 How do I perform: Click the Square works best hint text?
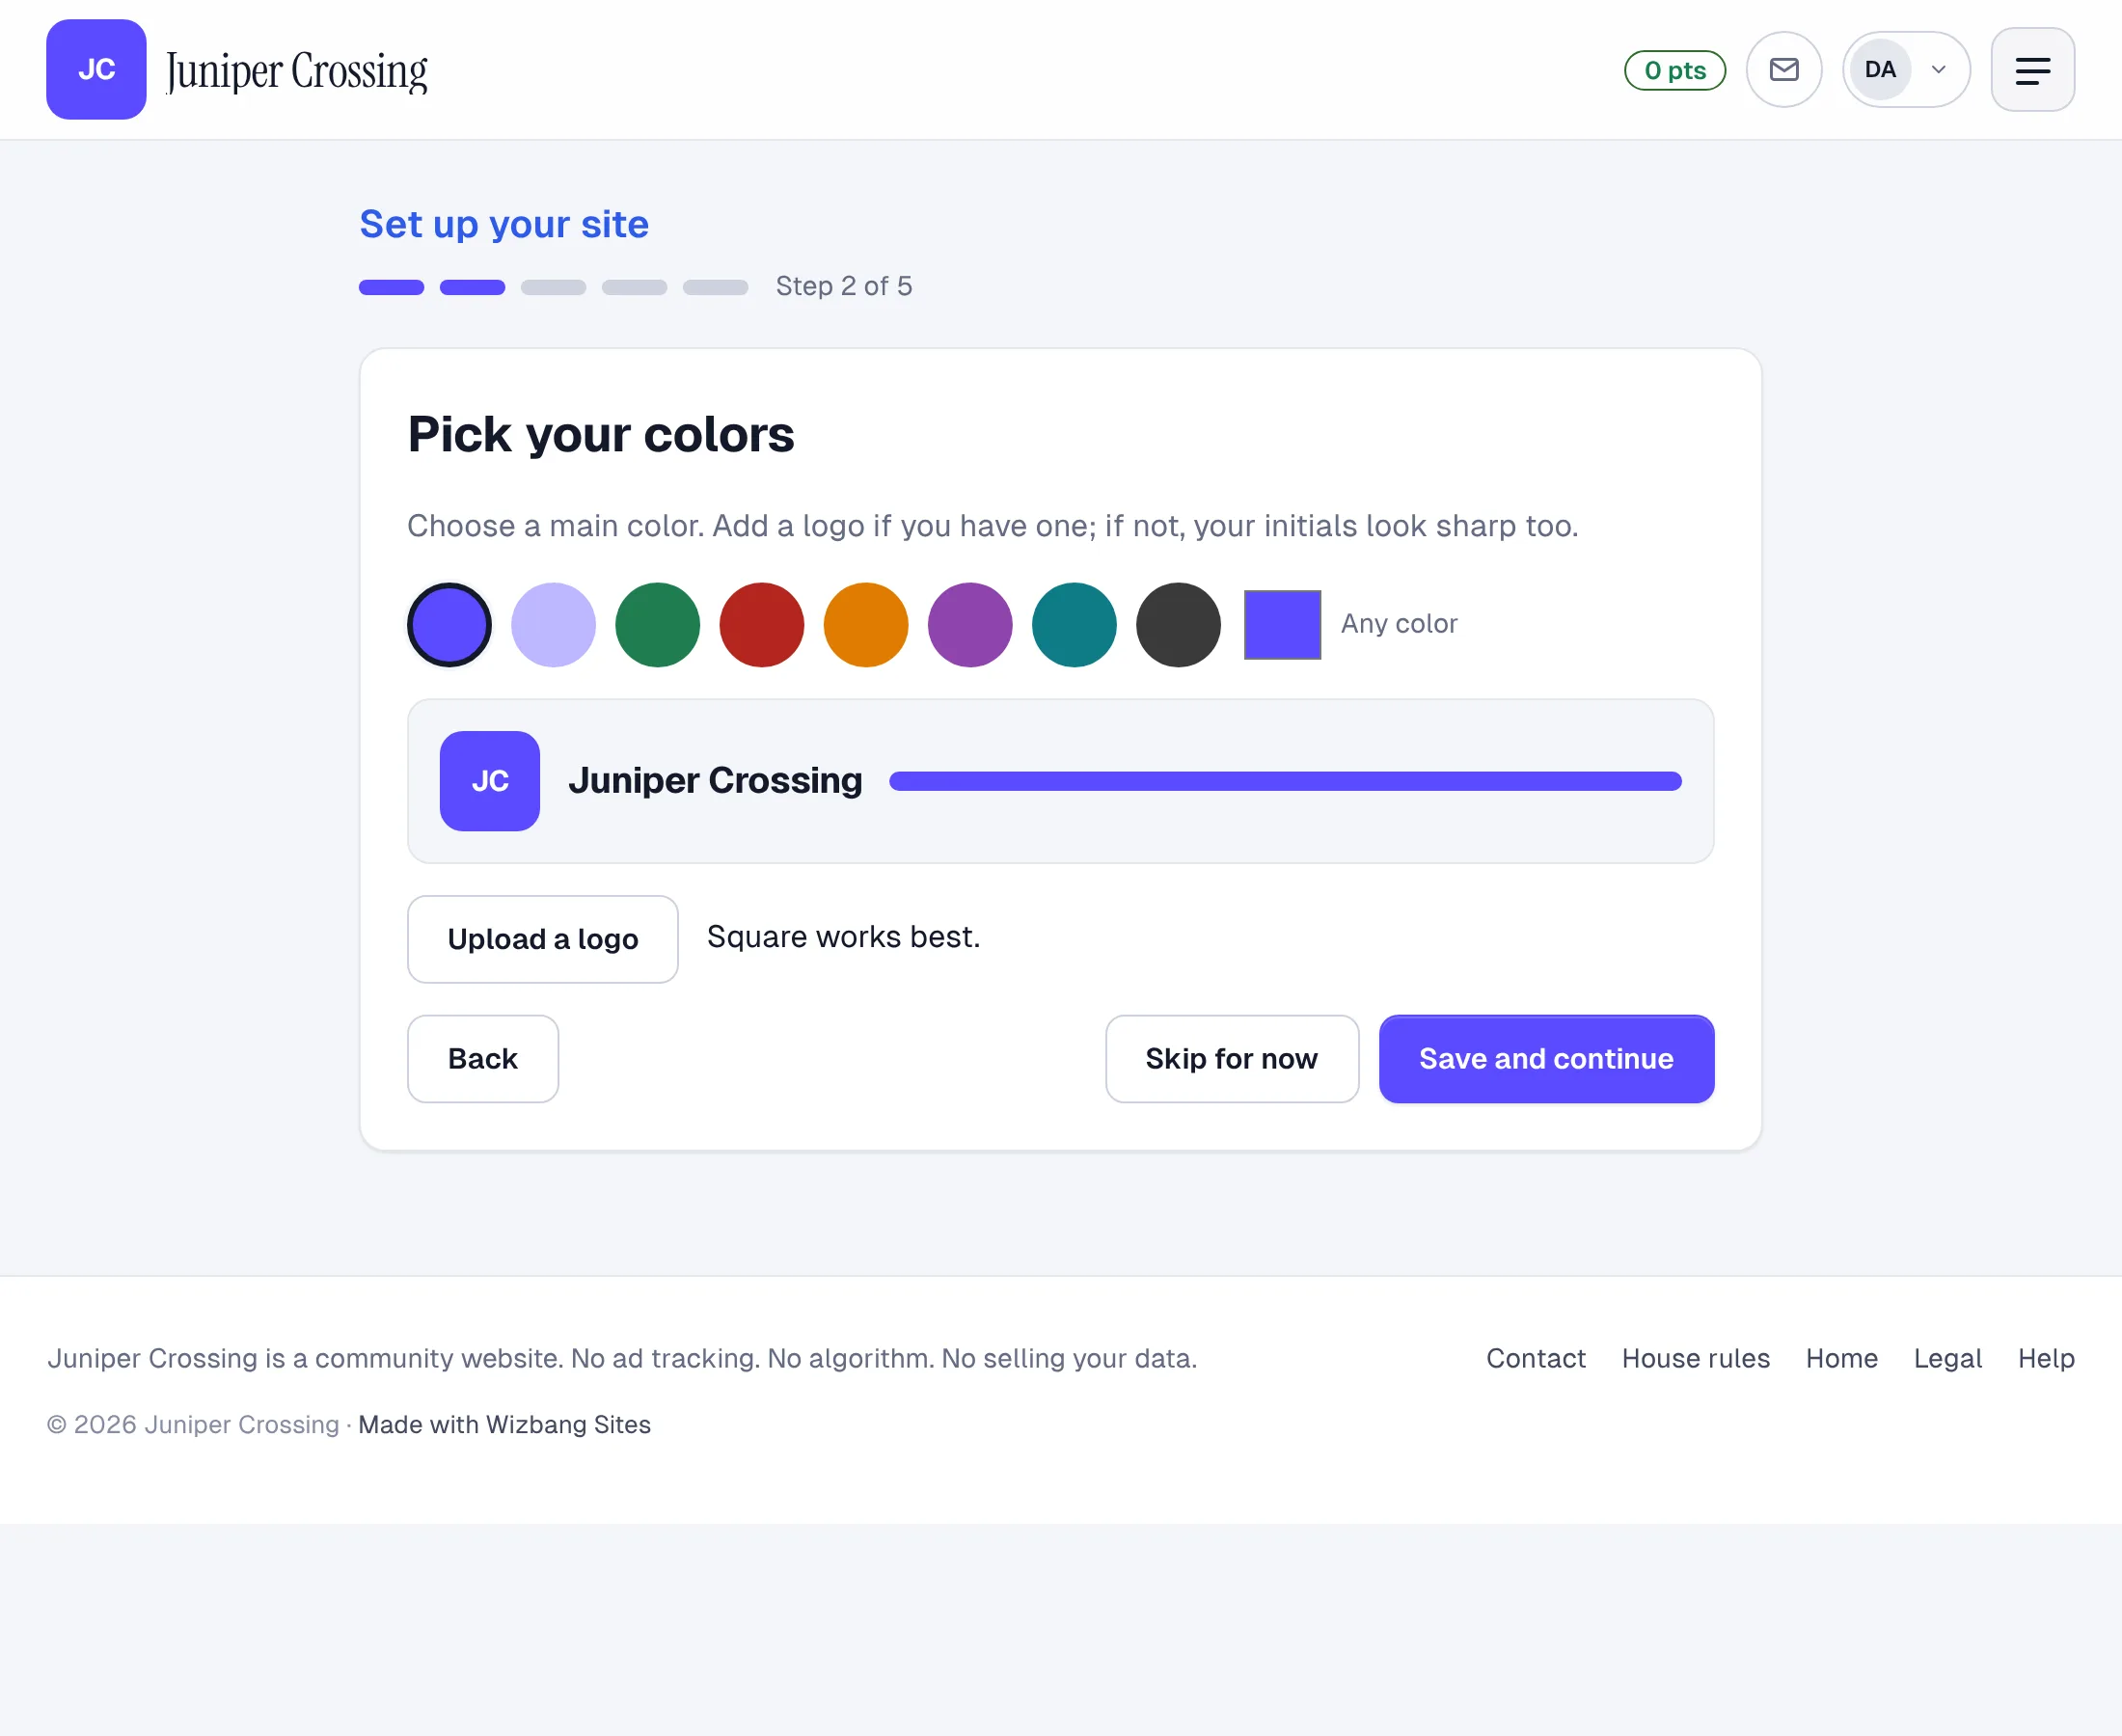click(x=843, y=937)
